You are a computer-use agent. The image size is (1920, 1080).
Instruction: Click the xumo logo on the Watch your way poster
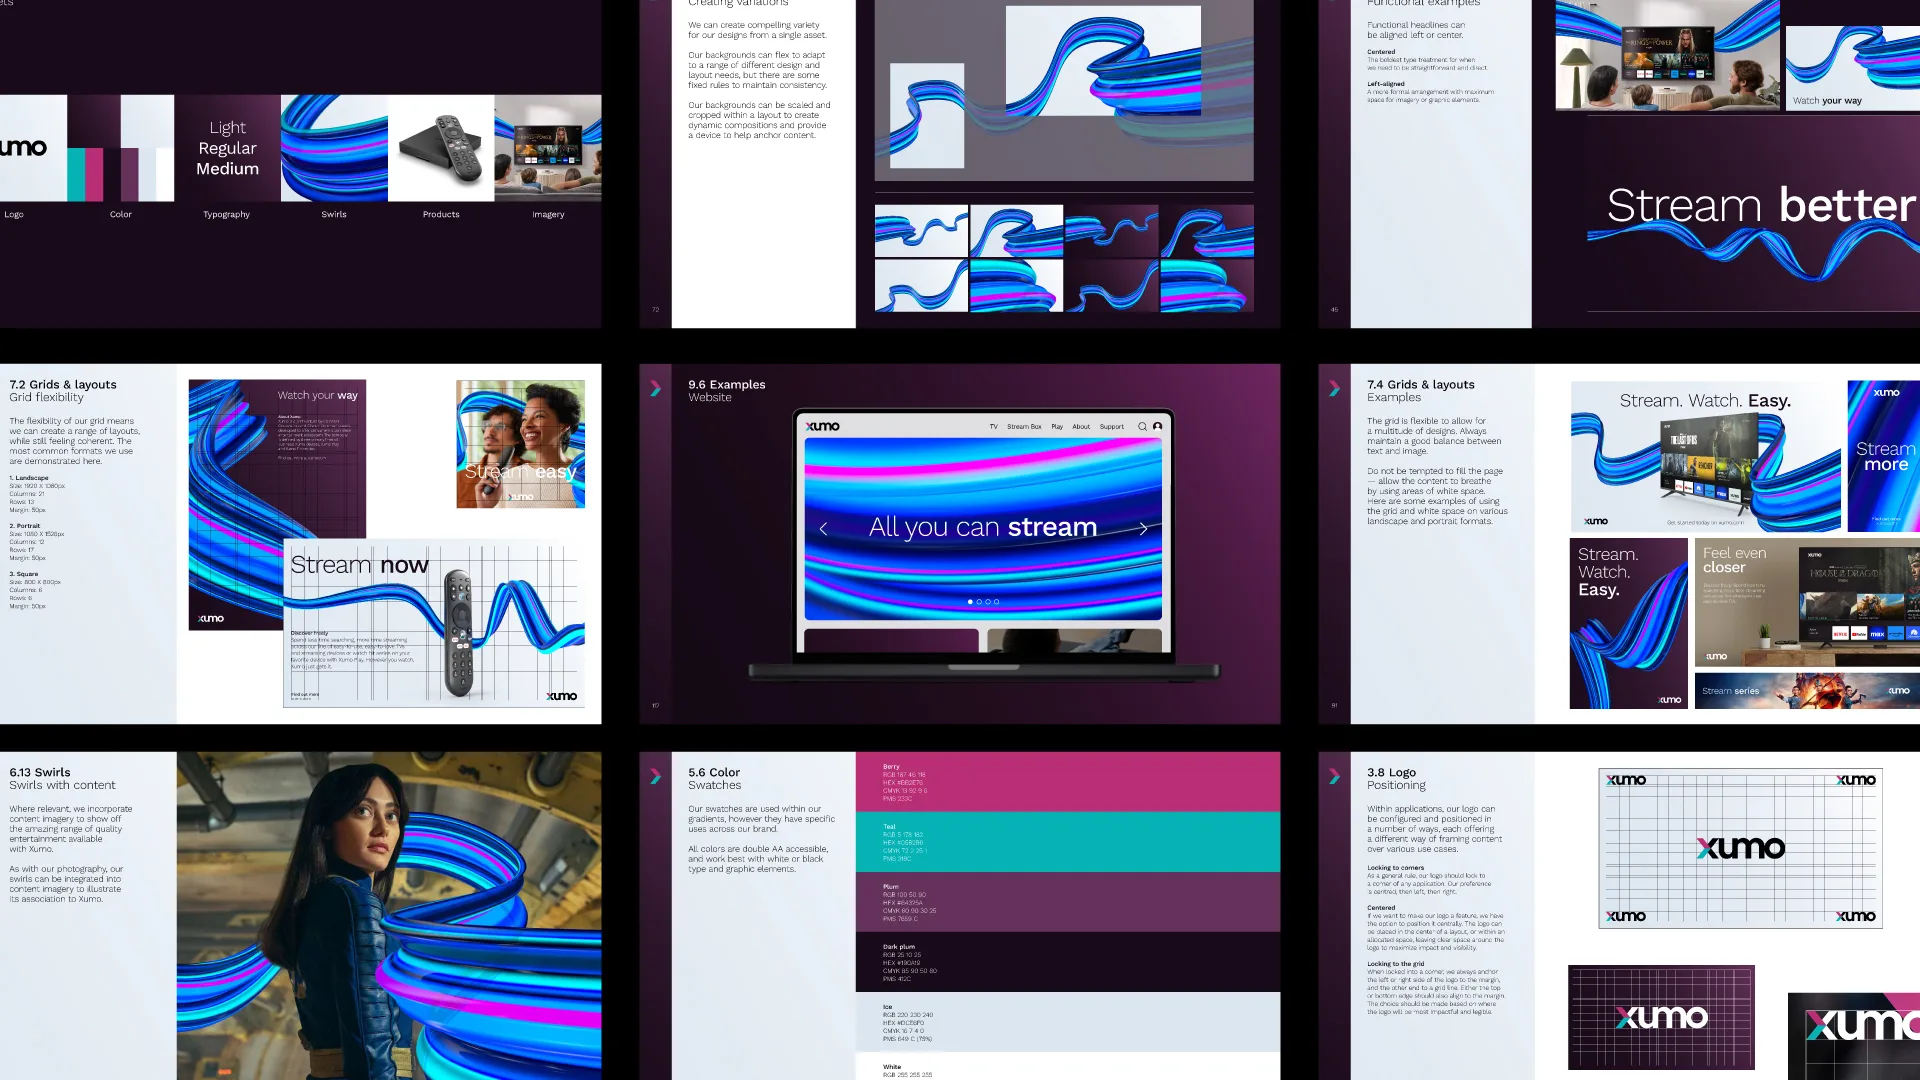tap(211, 618)
